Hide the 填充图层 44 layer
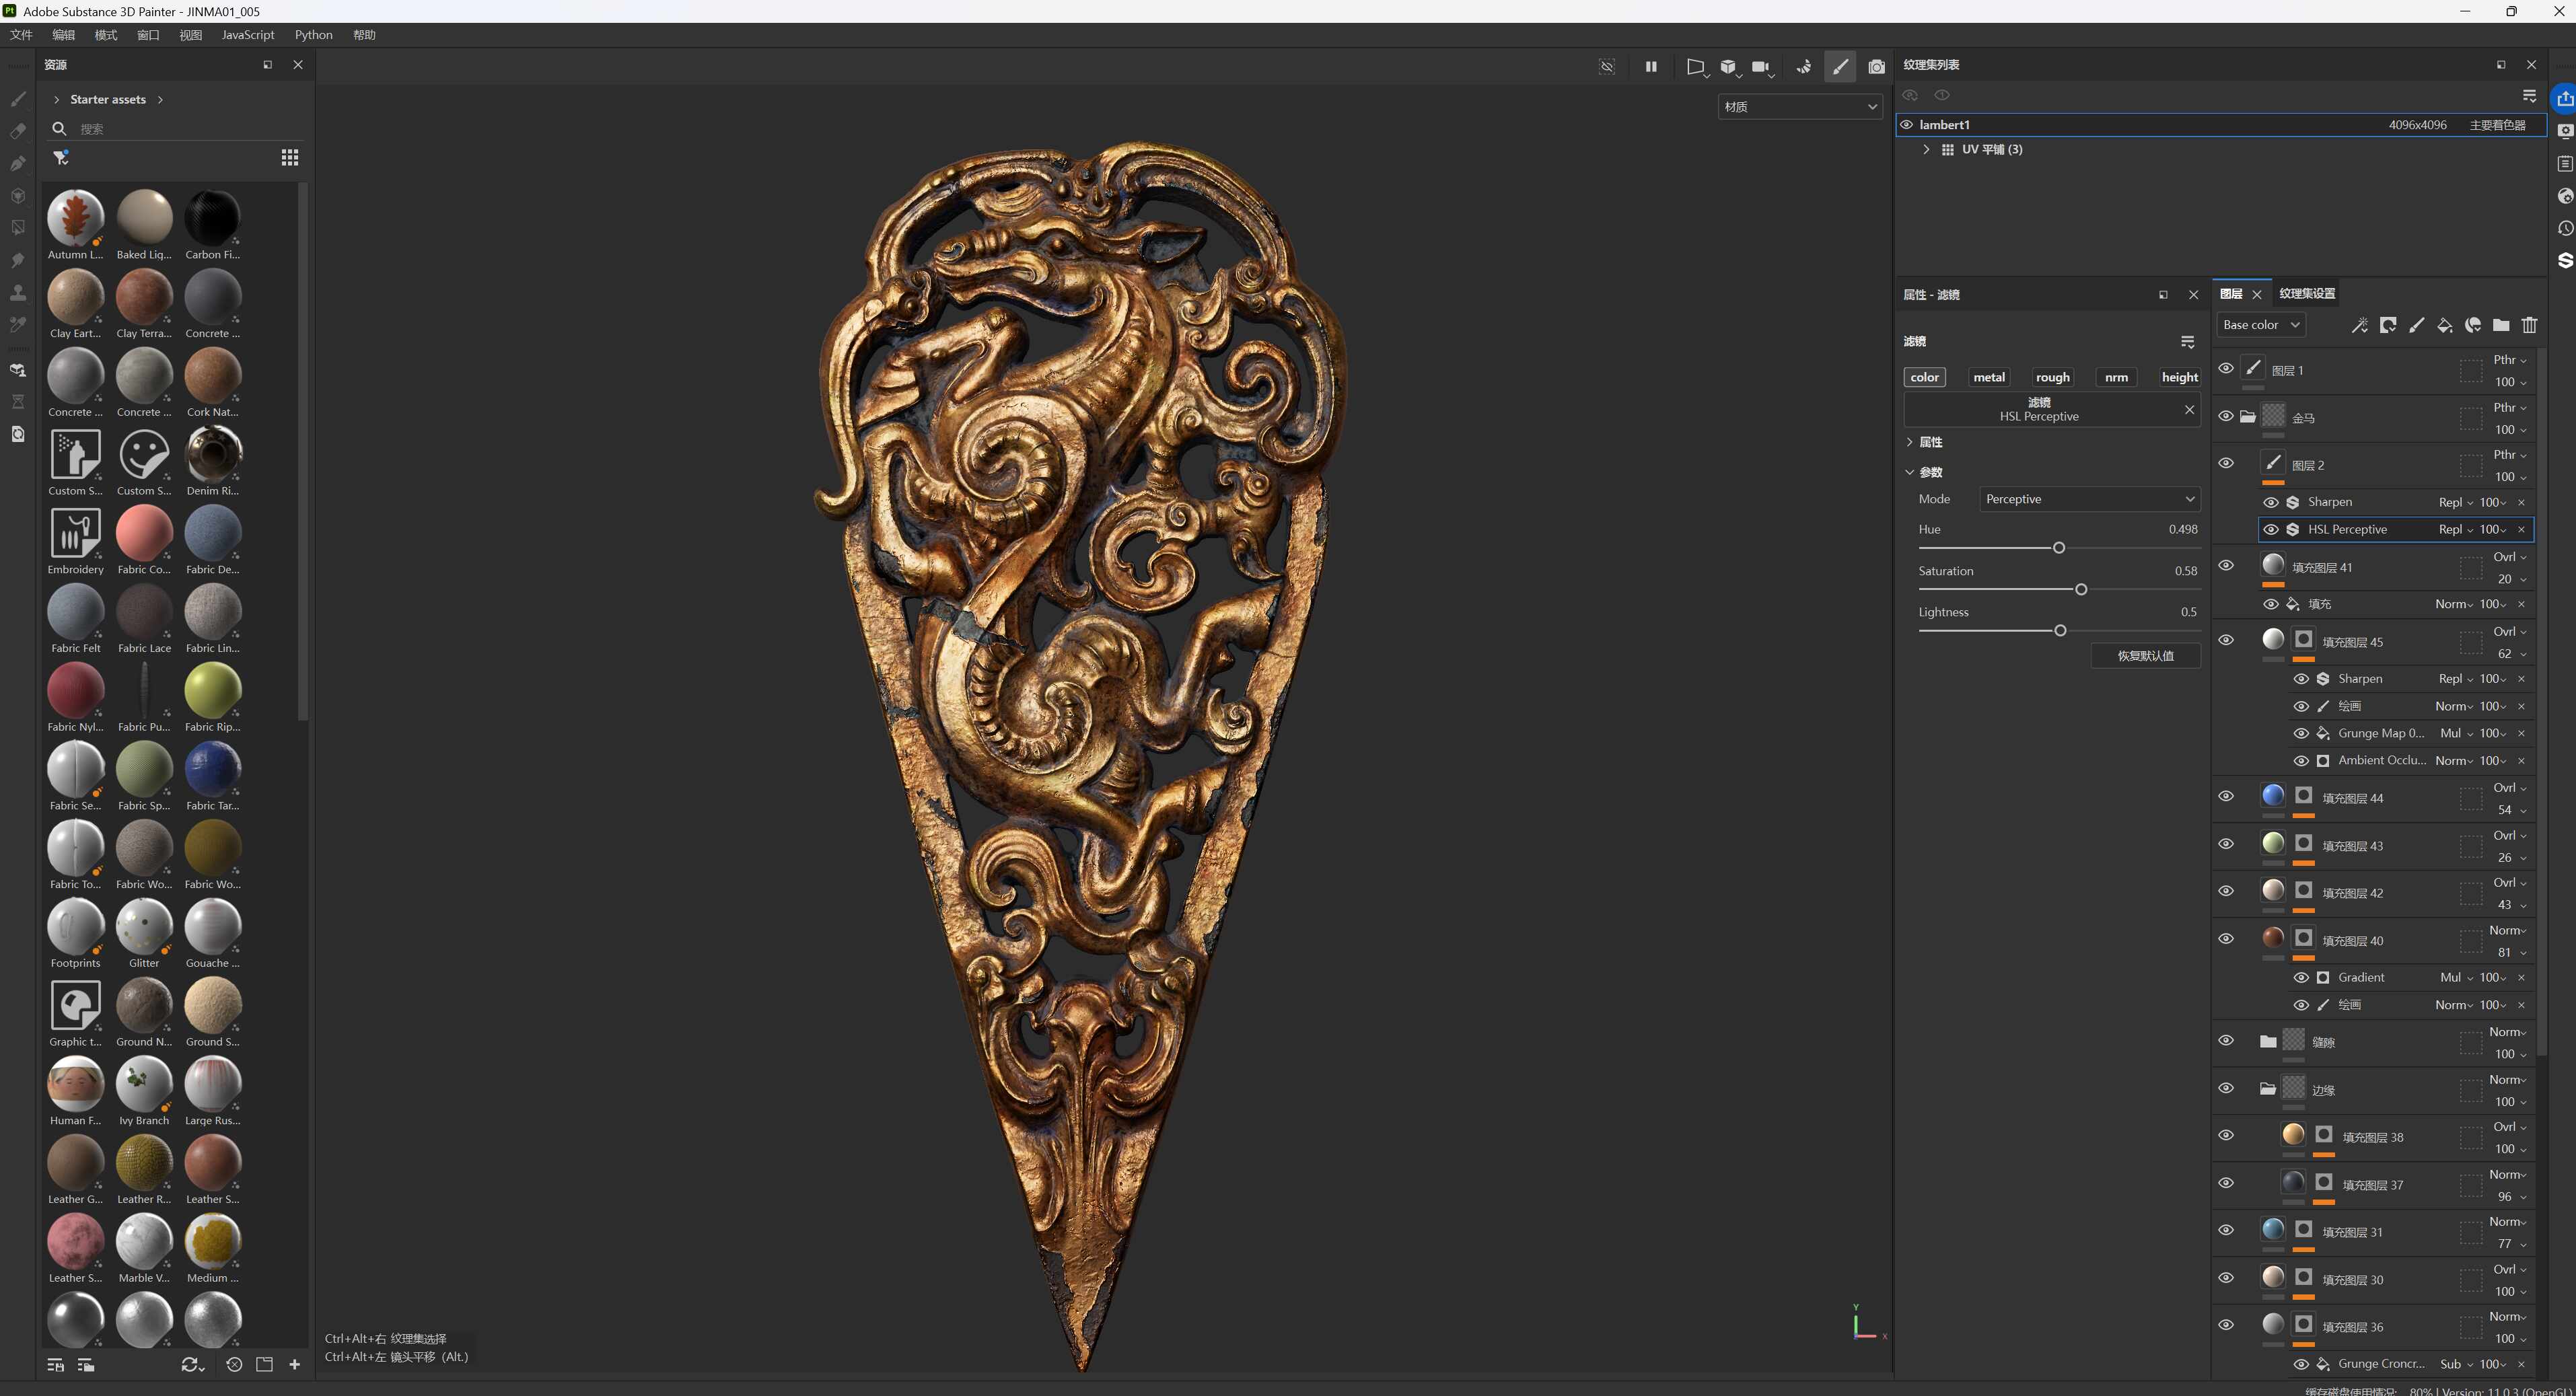 pos(2226,796)
